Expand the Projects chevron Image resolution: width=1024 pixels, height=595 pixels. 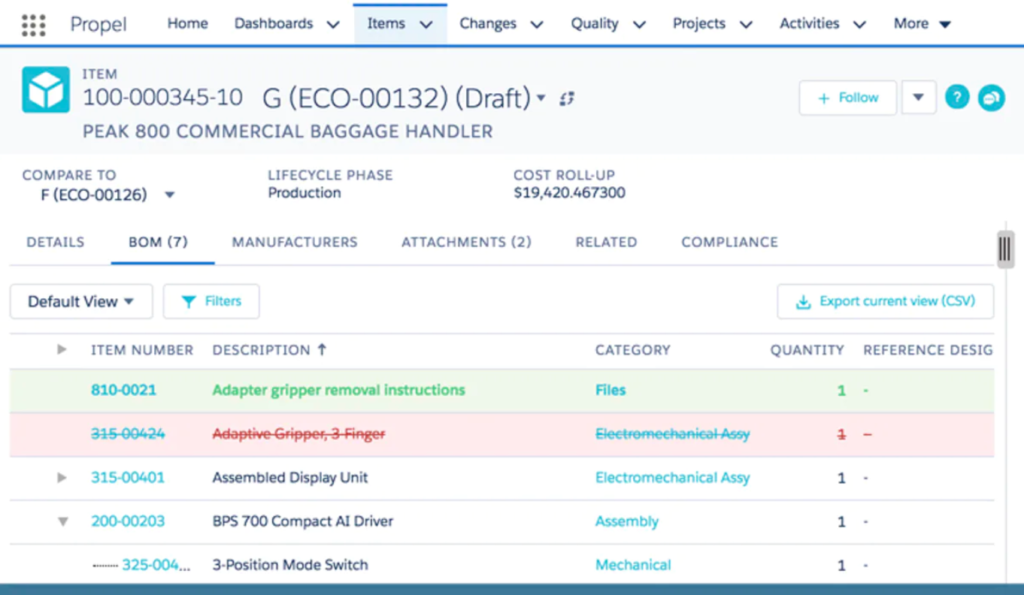(746, 25)
